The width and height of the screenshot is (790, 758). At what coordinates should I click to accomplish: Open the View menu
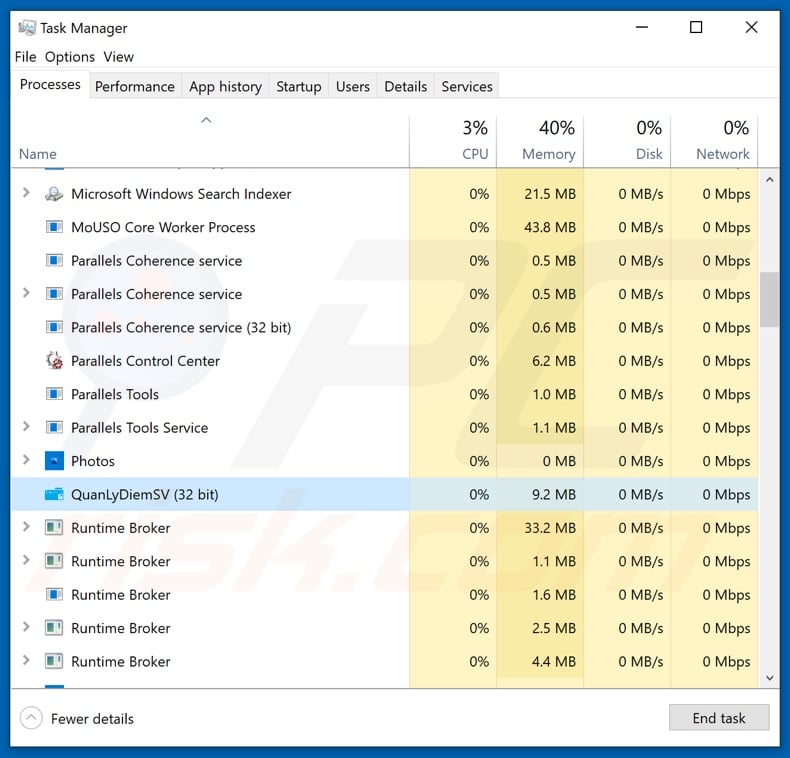click(x=118, y=57)
